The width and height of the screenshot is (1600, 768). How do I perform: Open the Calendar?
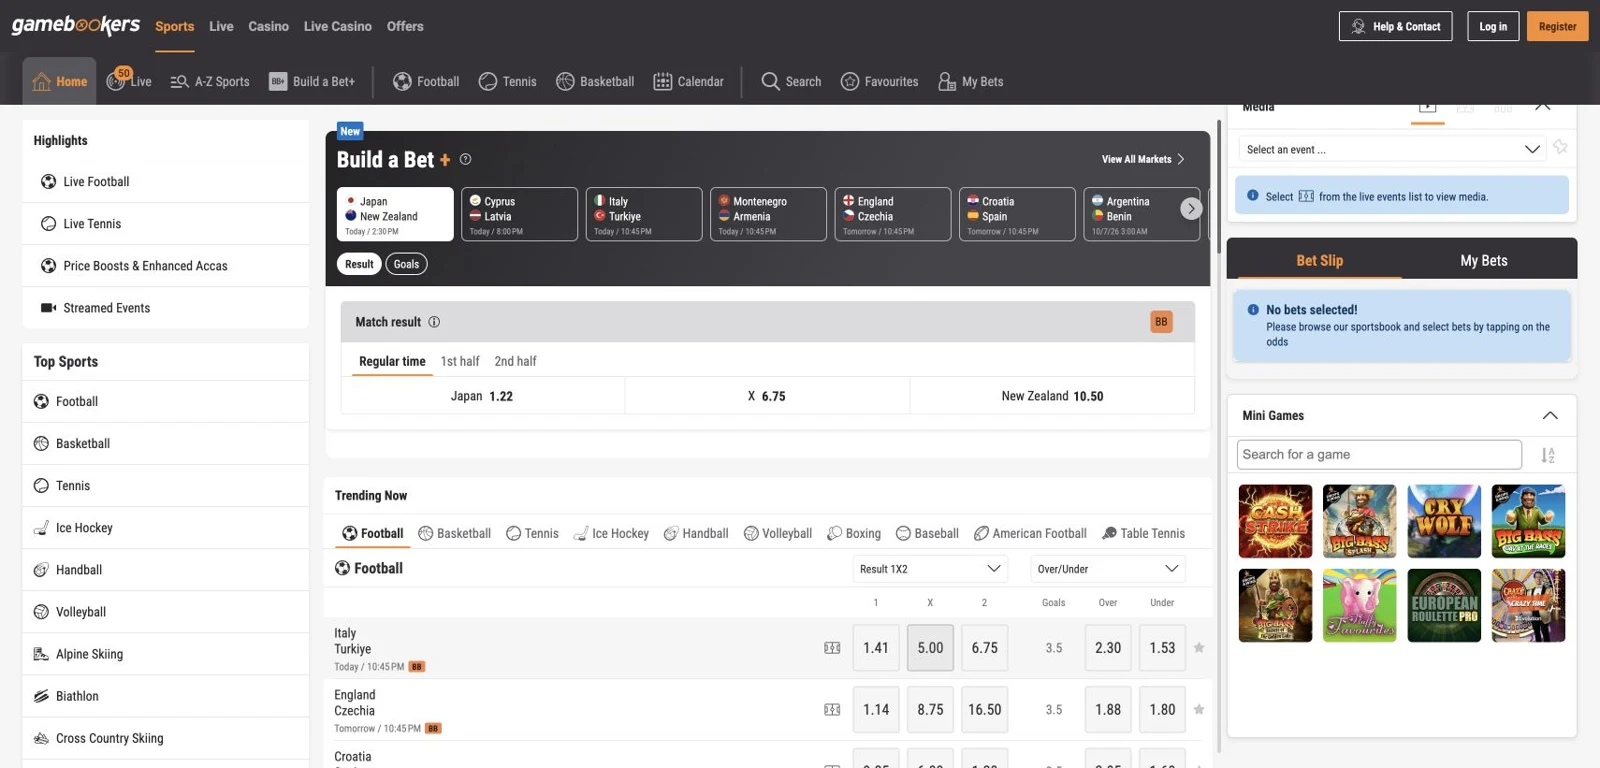point(688,82)
